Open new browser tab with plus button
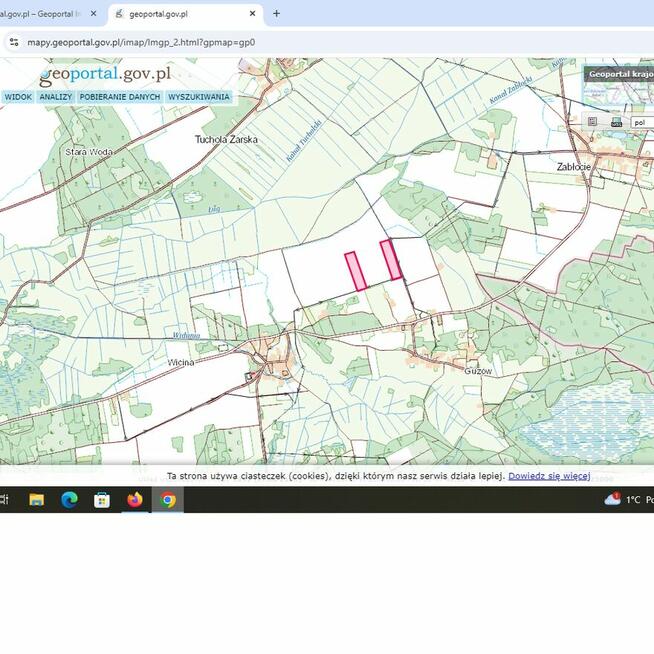Image resolution: width=654 pixels, height=654 pixels. pyautogui.click(x=277, y=14)
